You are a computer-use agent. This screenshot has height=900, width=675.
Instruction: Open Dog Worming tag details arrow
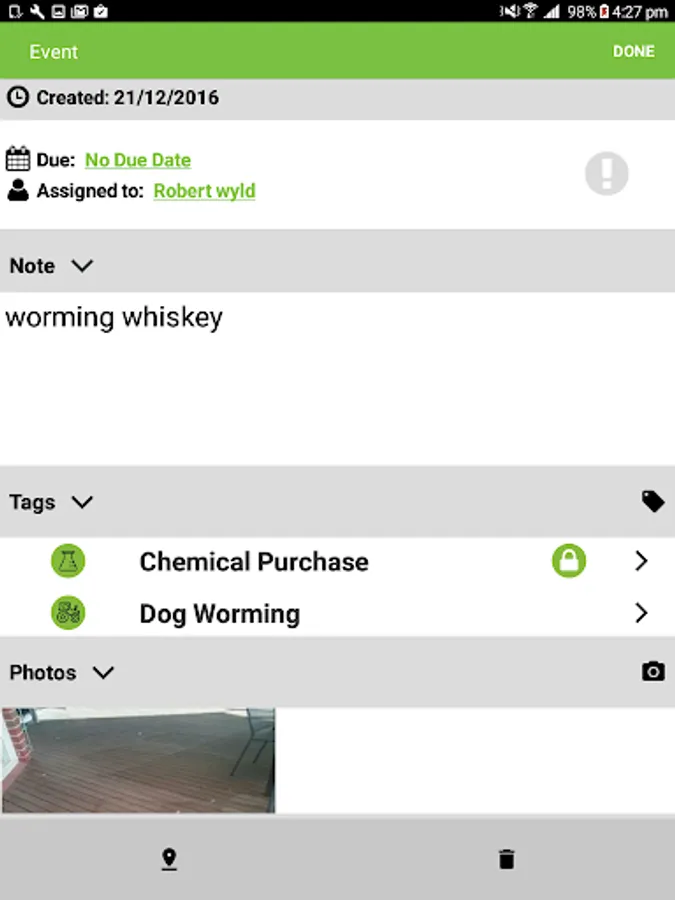[x=642, y=613]
